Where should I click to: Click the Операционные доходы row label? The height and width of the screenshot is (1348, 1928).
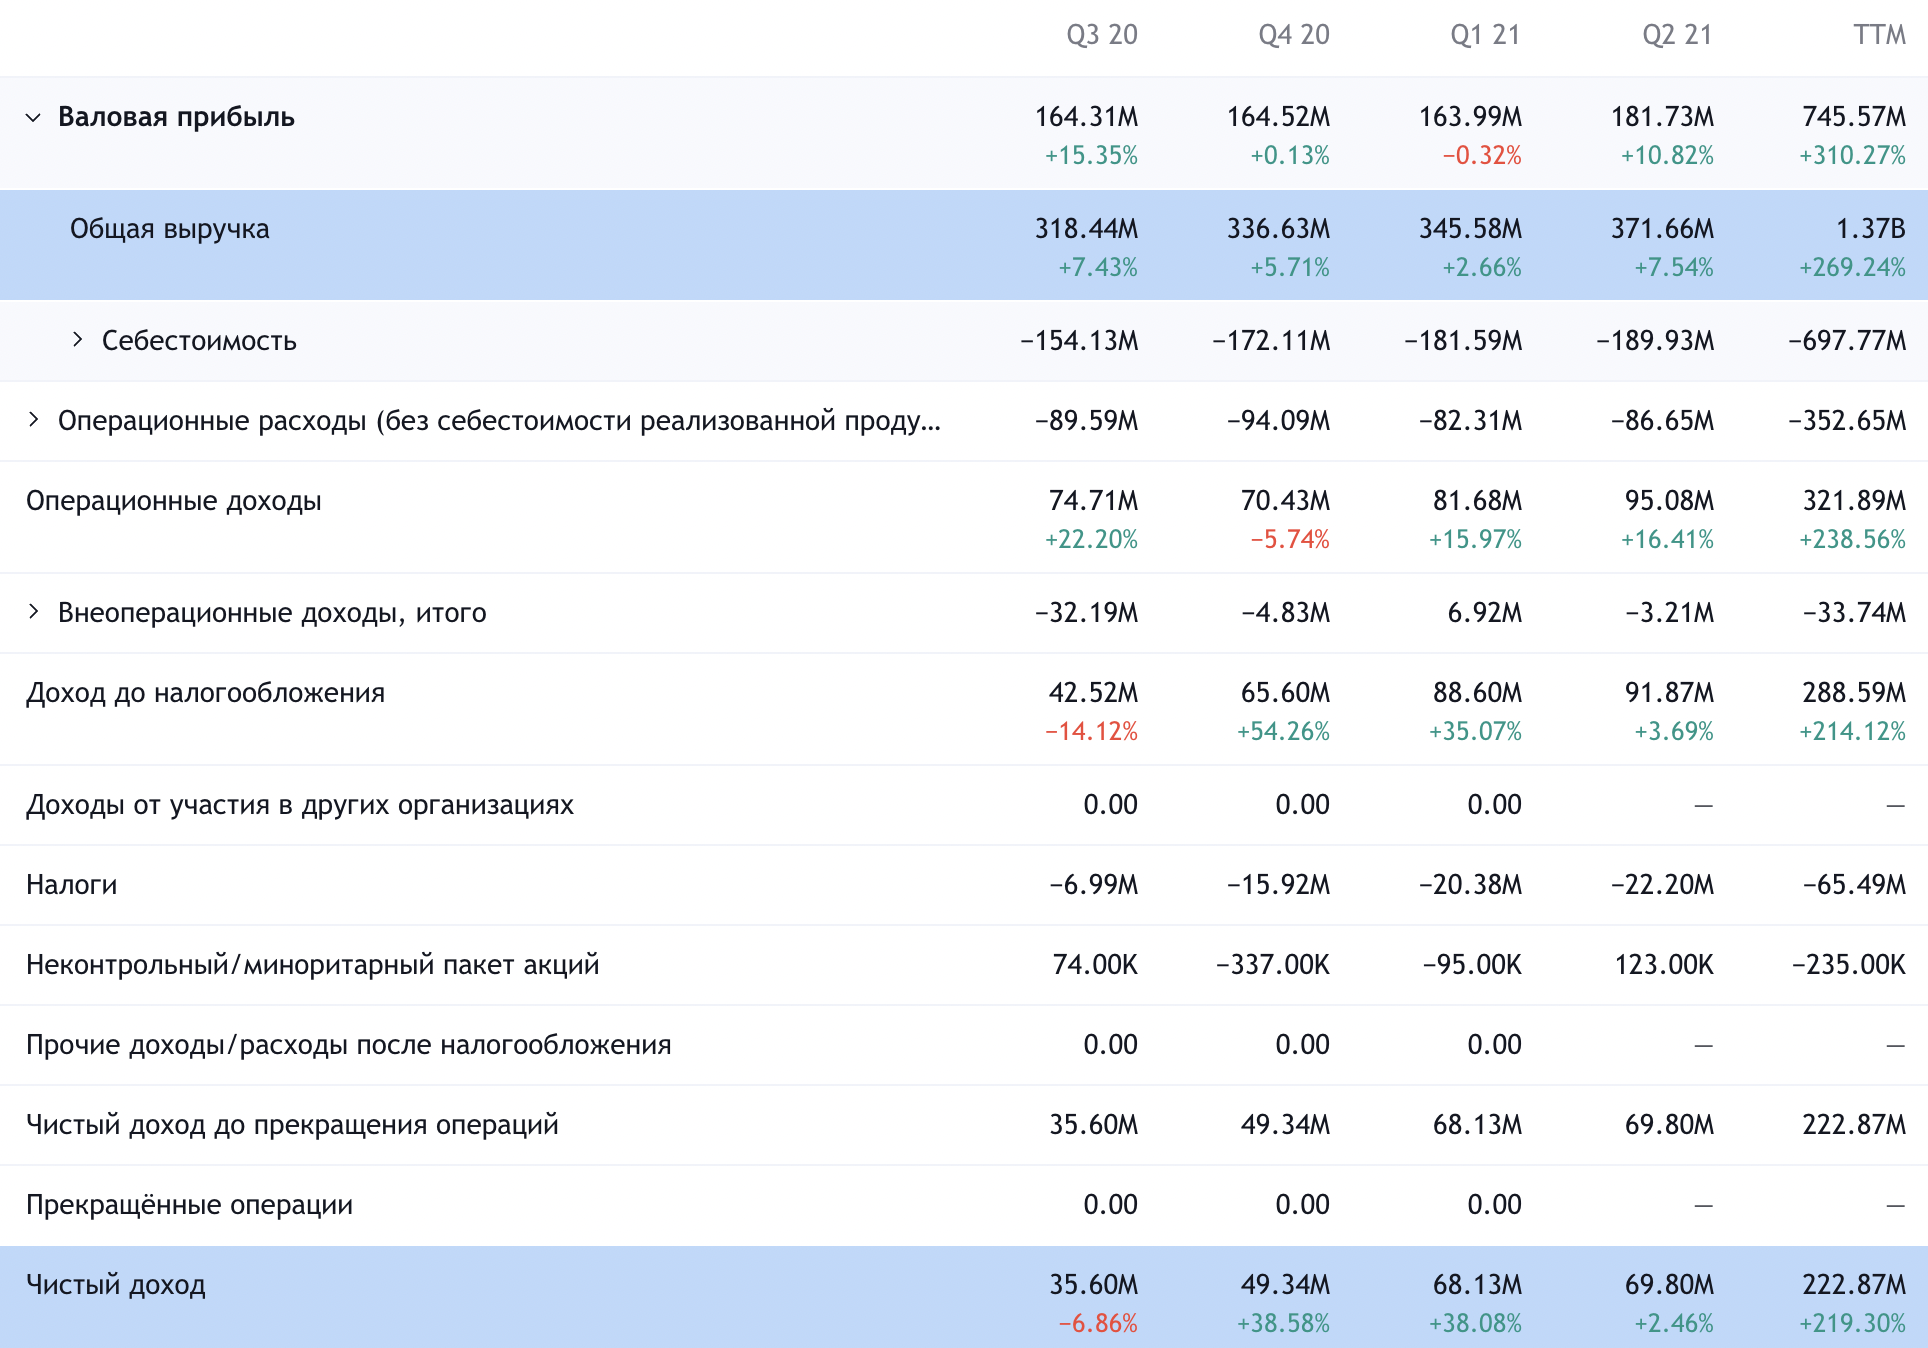pyautogui.click(x=174, y=501)
